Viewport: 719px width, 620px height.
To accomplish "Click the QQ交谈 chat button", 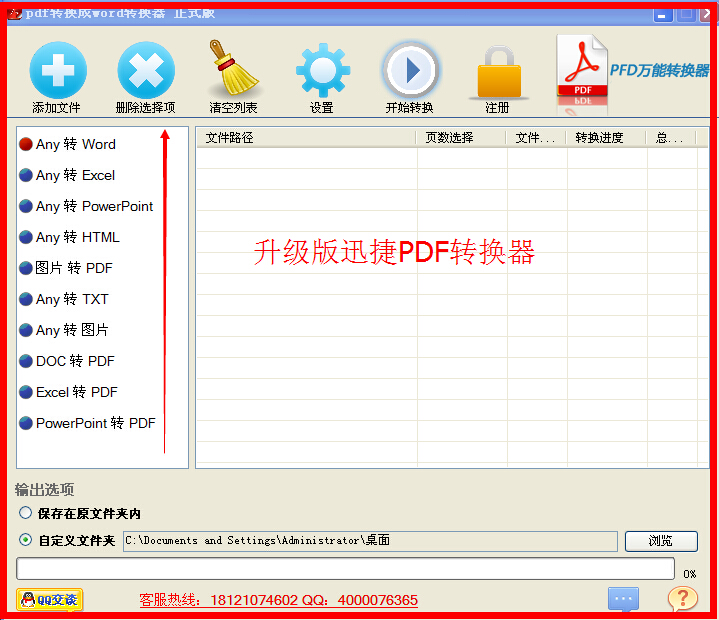I will click(x=50, y=599).
